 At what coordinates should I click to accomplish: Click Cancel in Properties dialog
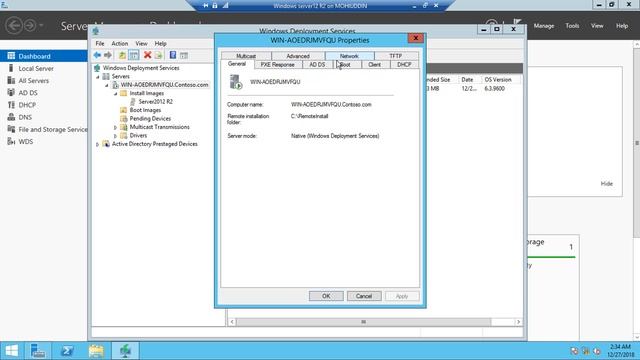tap(364, 296)
